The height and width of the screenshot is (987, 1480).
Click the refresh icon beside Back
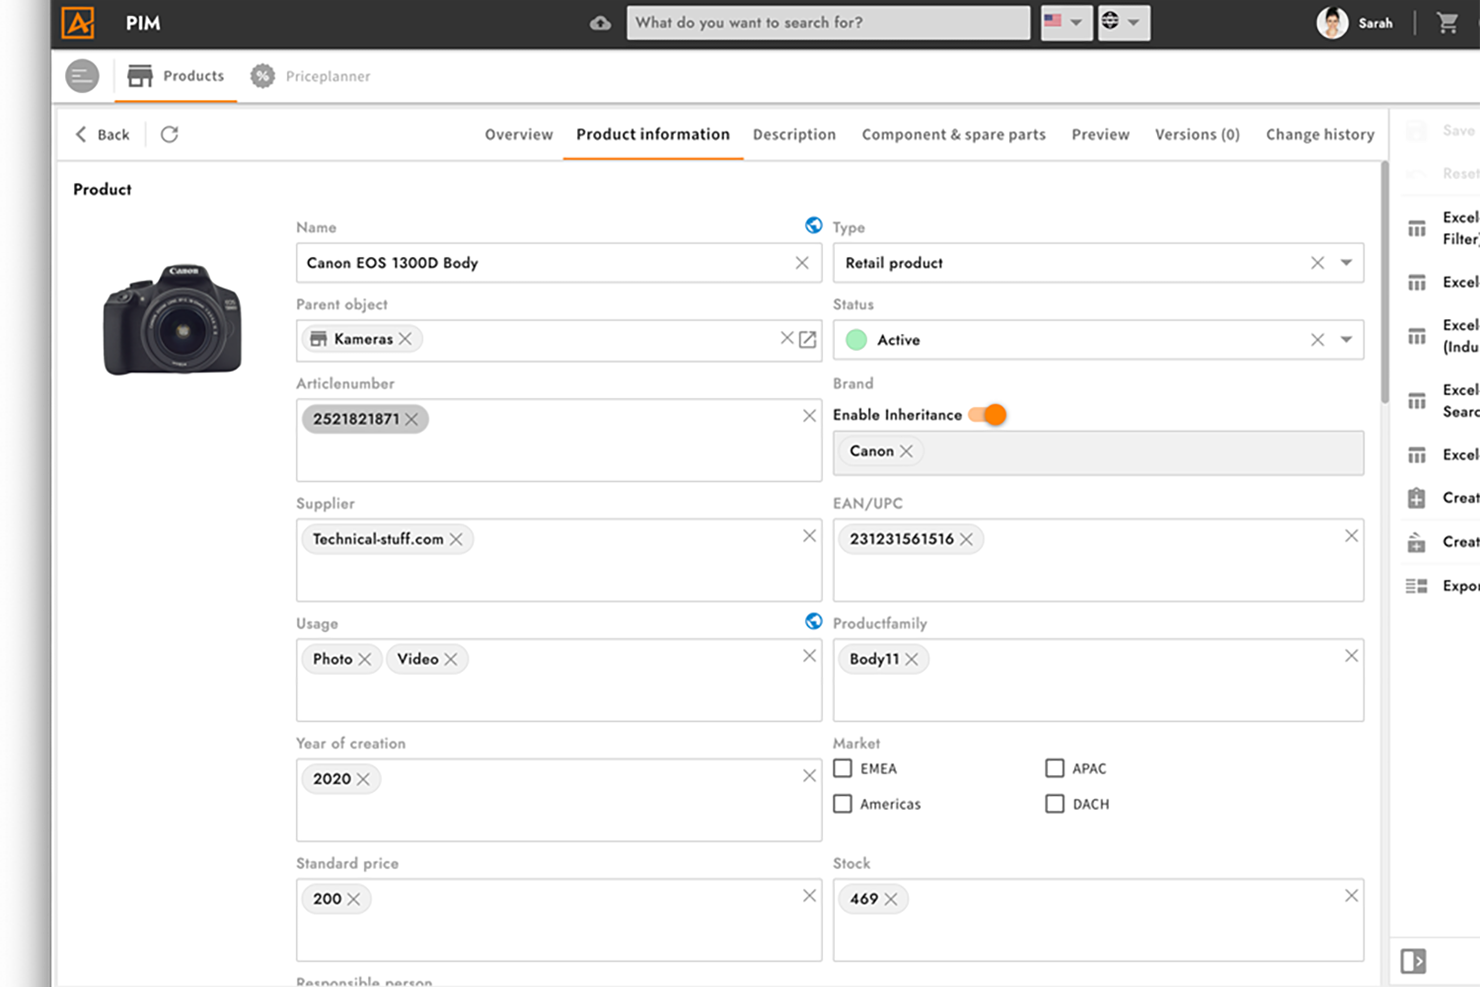tap(169, 134)
